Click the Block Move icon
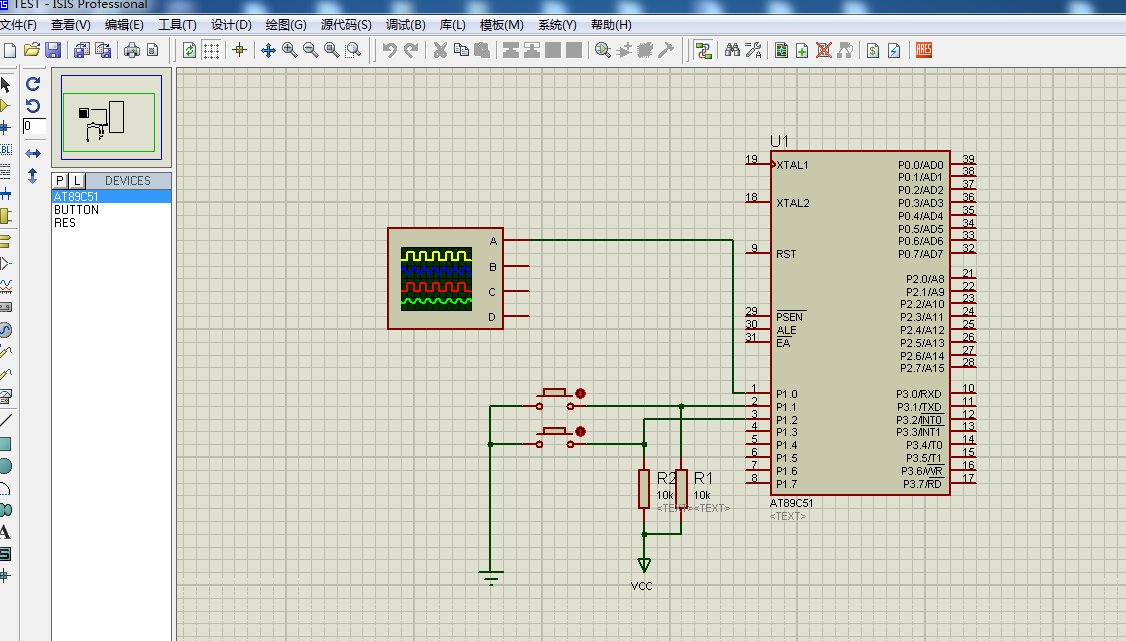 [x=531, y=50]
